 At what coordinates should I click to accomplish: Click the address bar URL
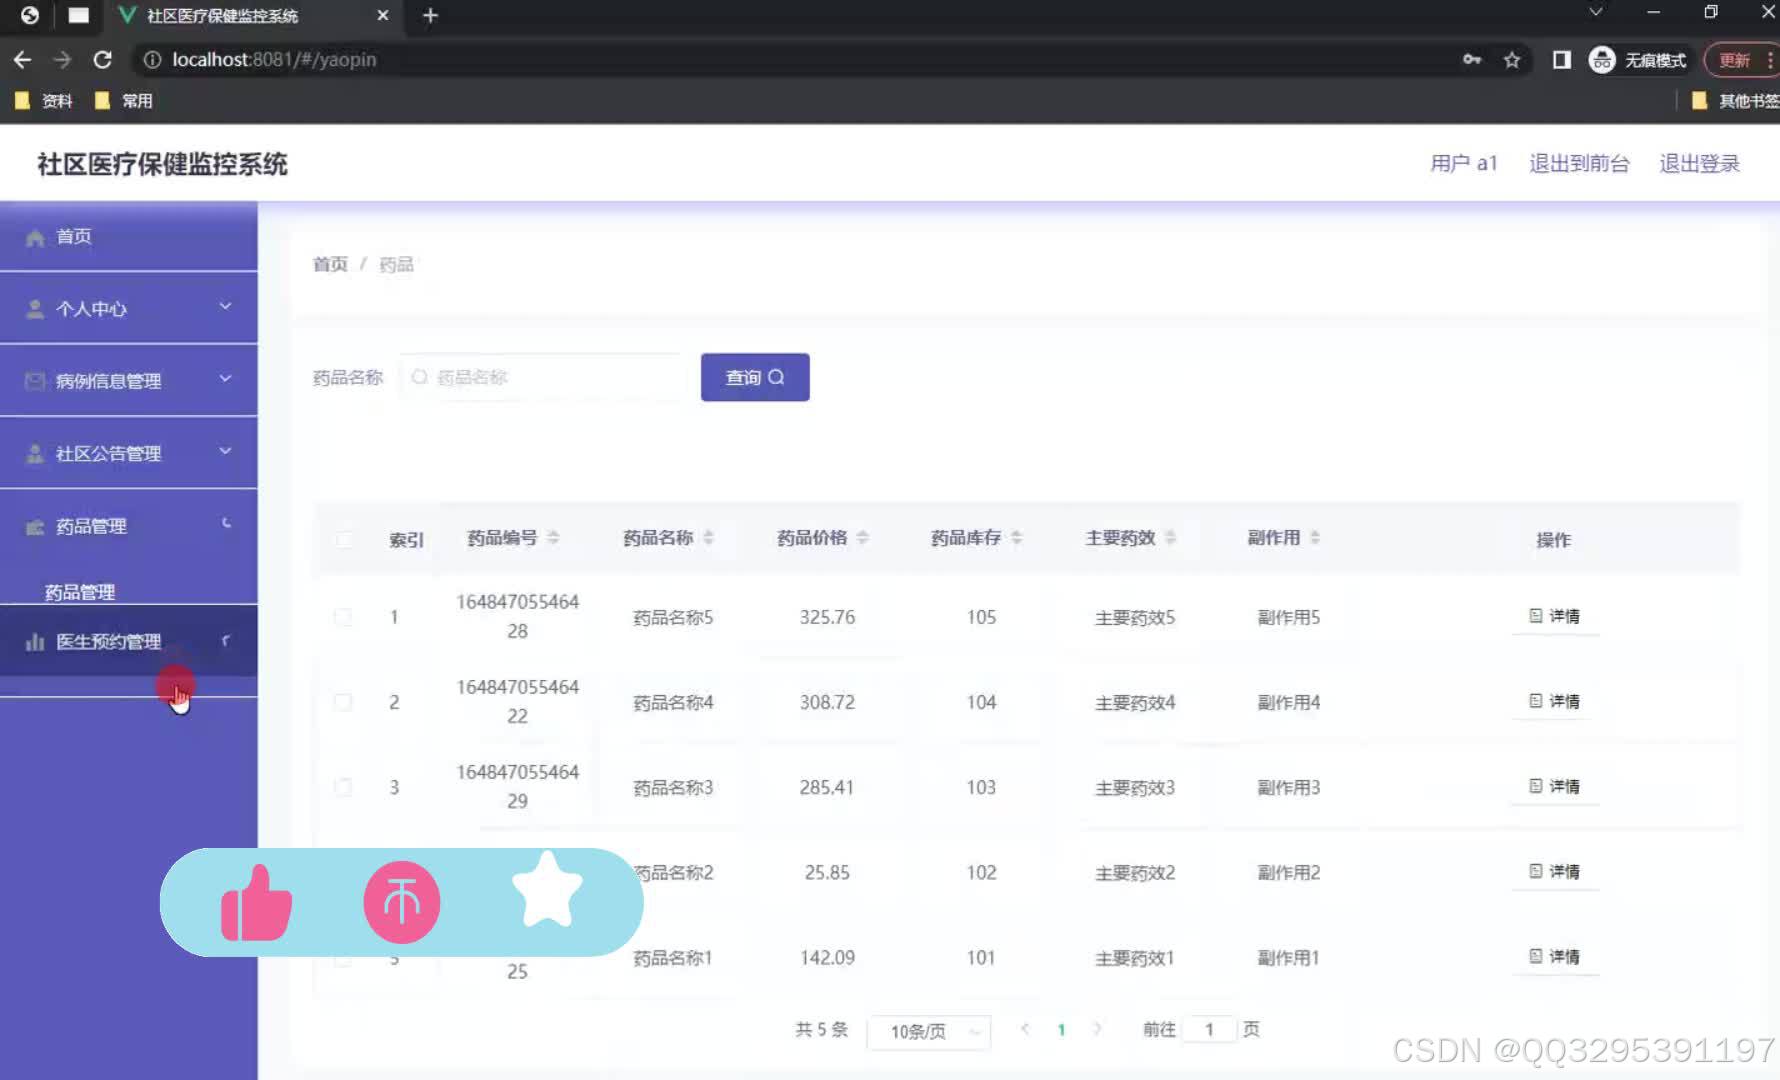point(274,60)
